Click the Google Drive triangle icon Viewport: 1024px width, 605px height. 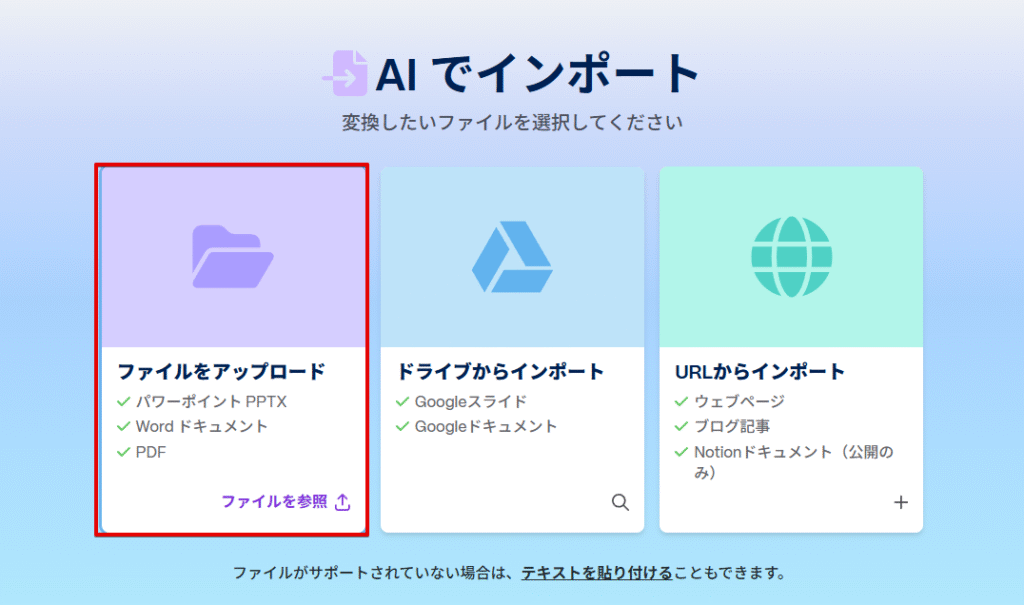pos(511,257)
